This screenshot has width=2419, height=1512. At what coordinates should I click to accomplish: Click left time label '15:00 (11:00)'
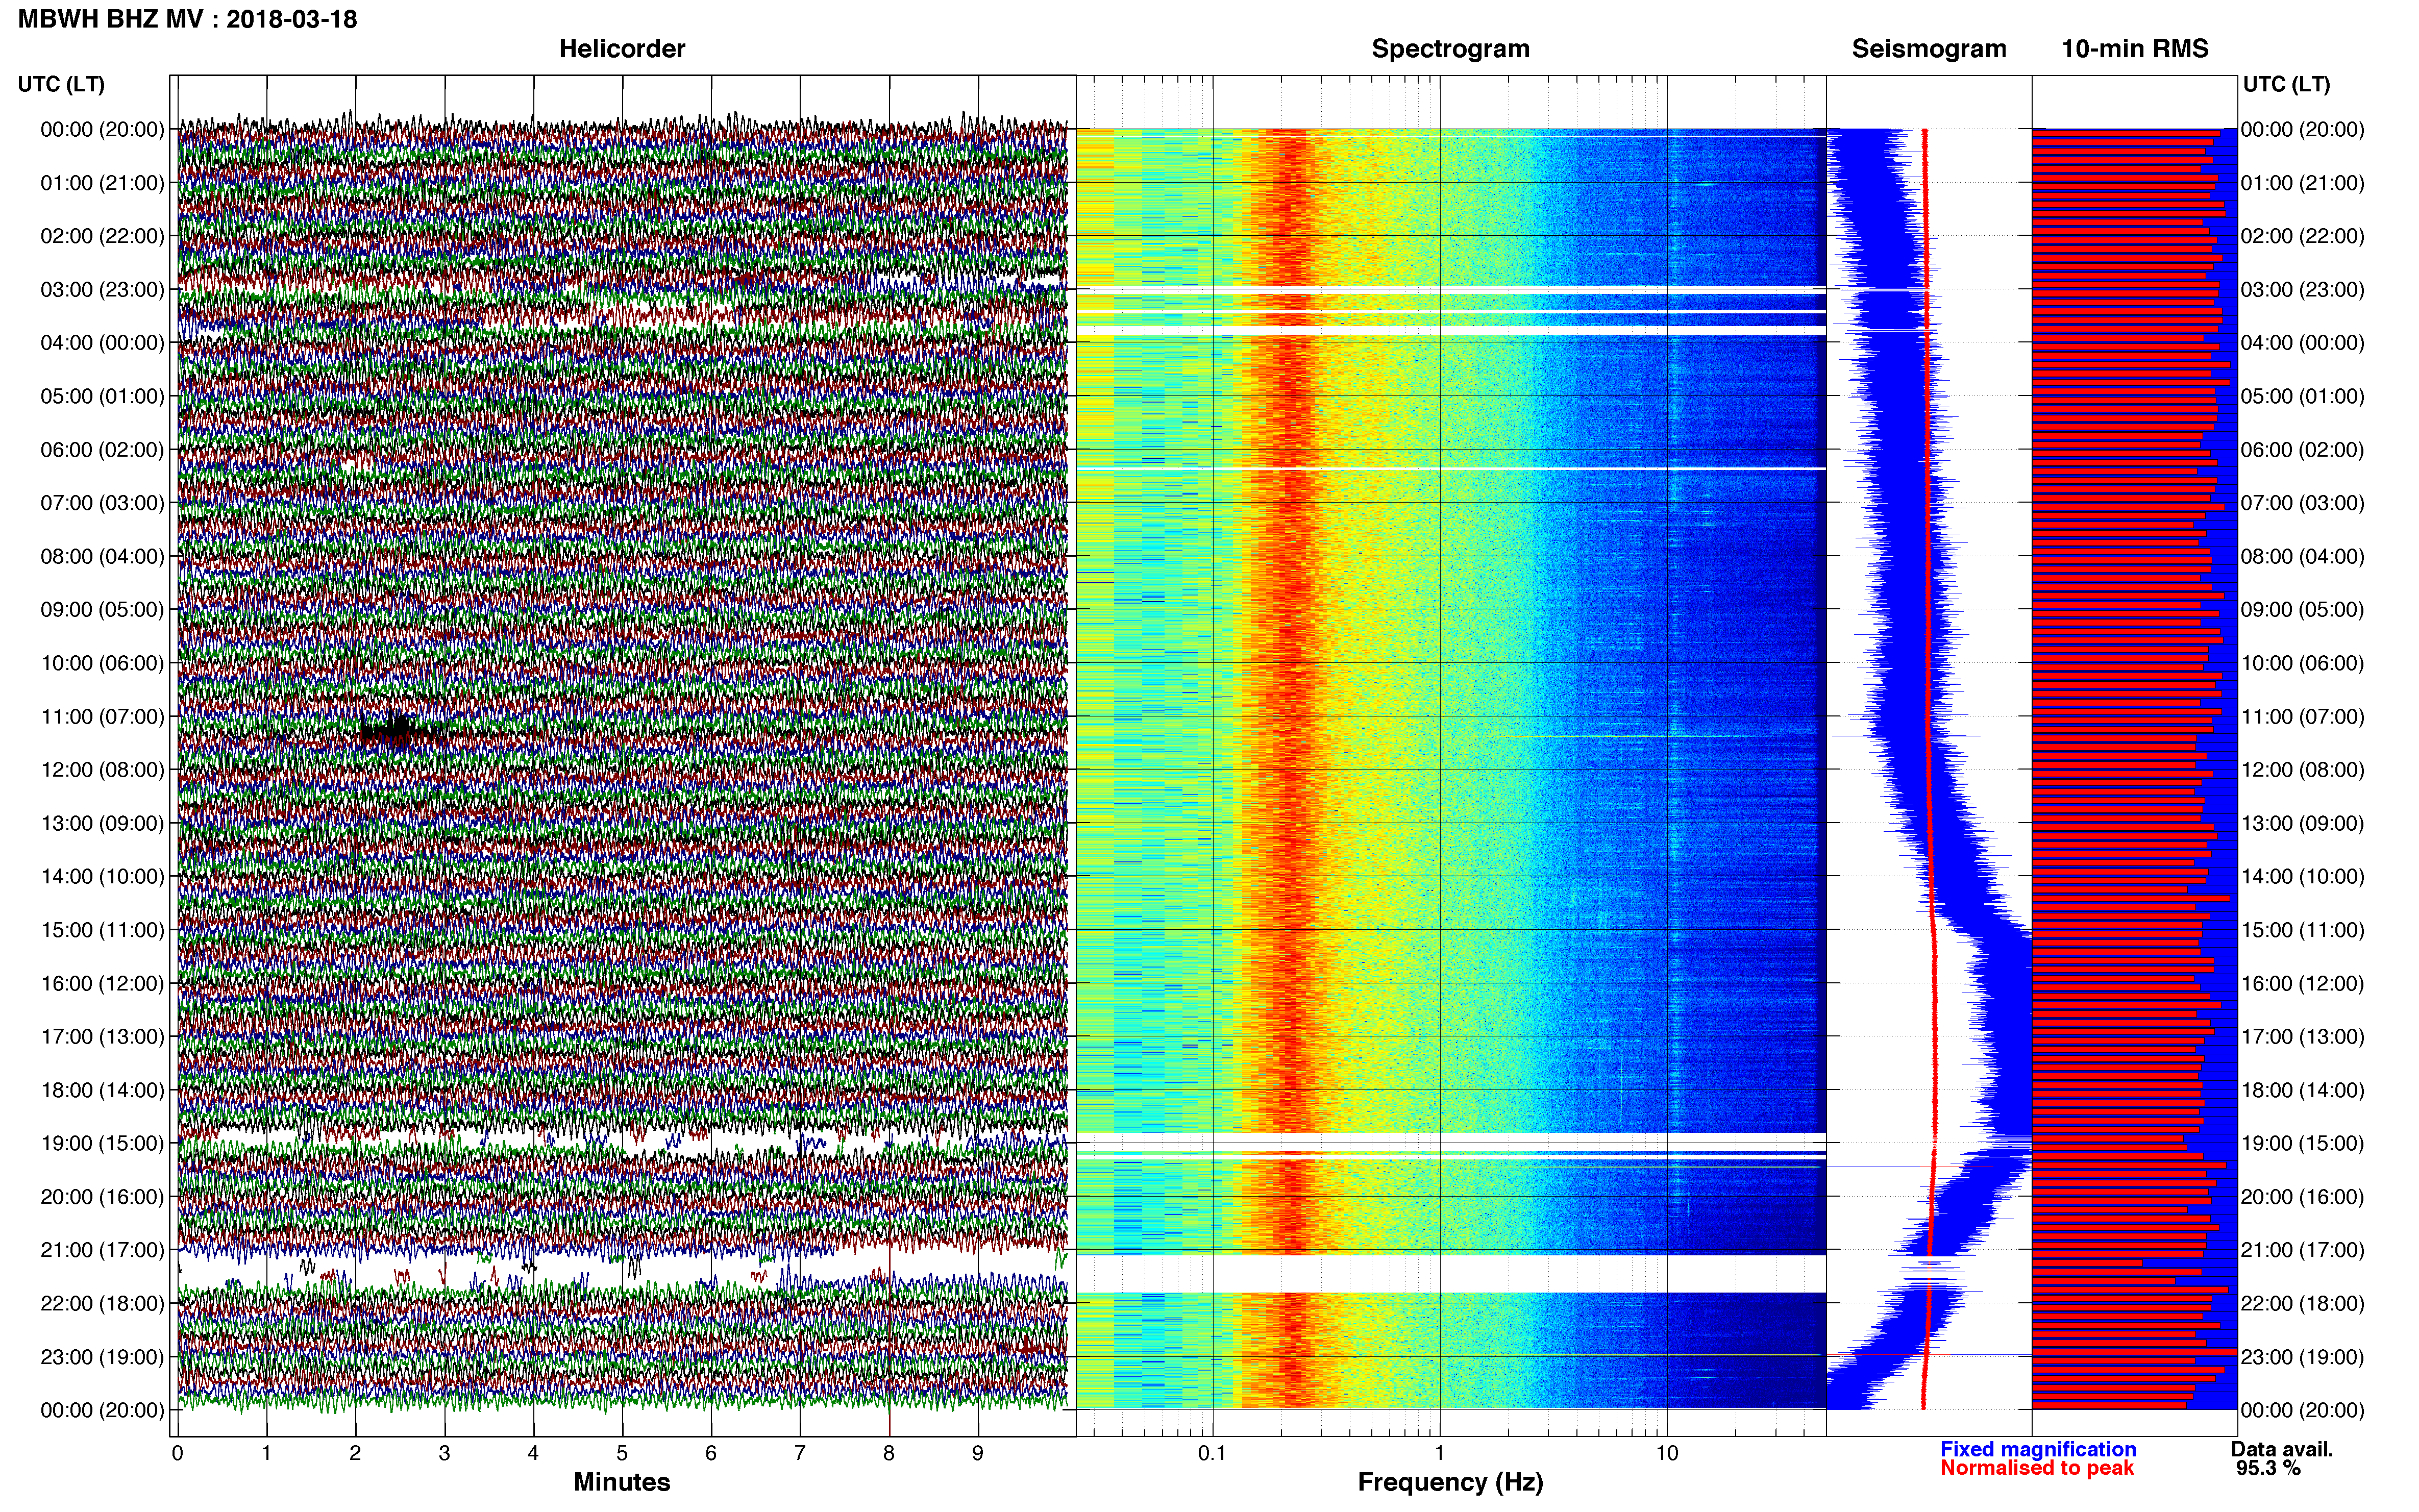102,930
